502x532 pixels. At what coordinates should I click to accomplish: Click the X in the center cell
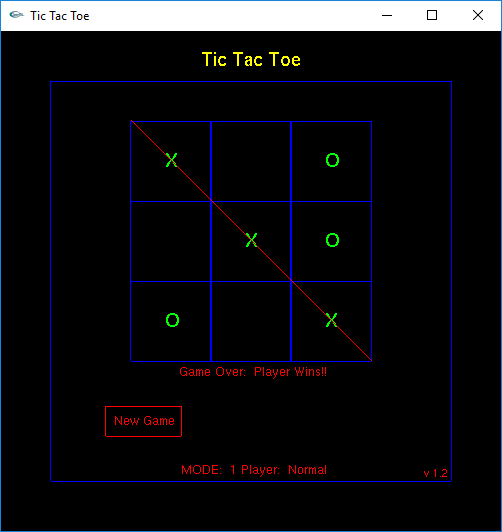pos(251,240)
